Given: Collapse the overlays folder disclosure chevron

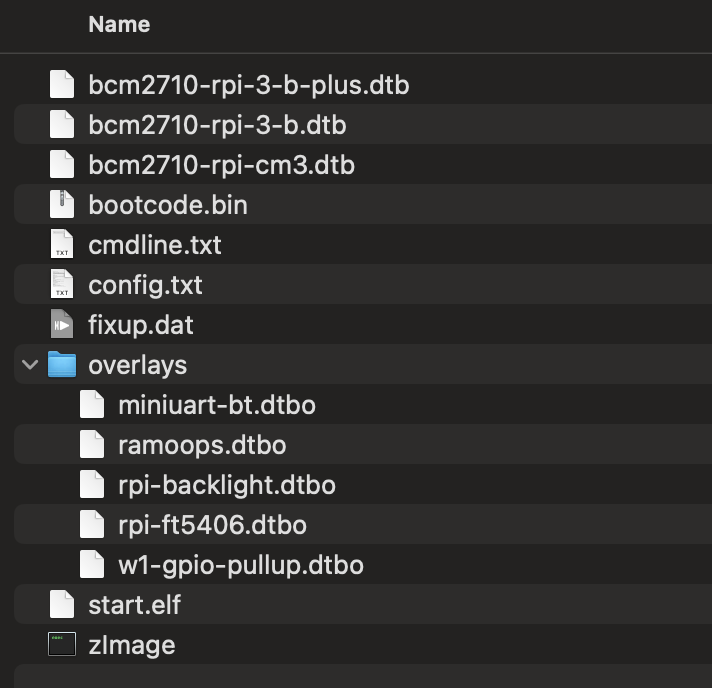Looking at the screenshot, I should (30, 365).
